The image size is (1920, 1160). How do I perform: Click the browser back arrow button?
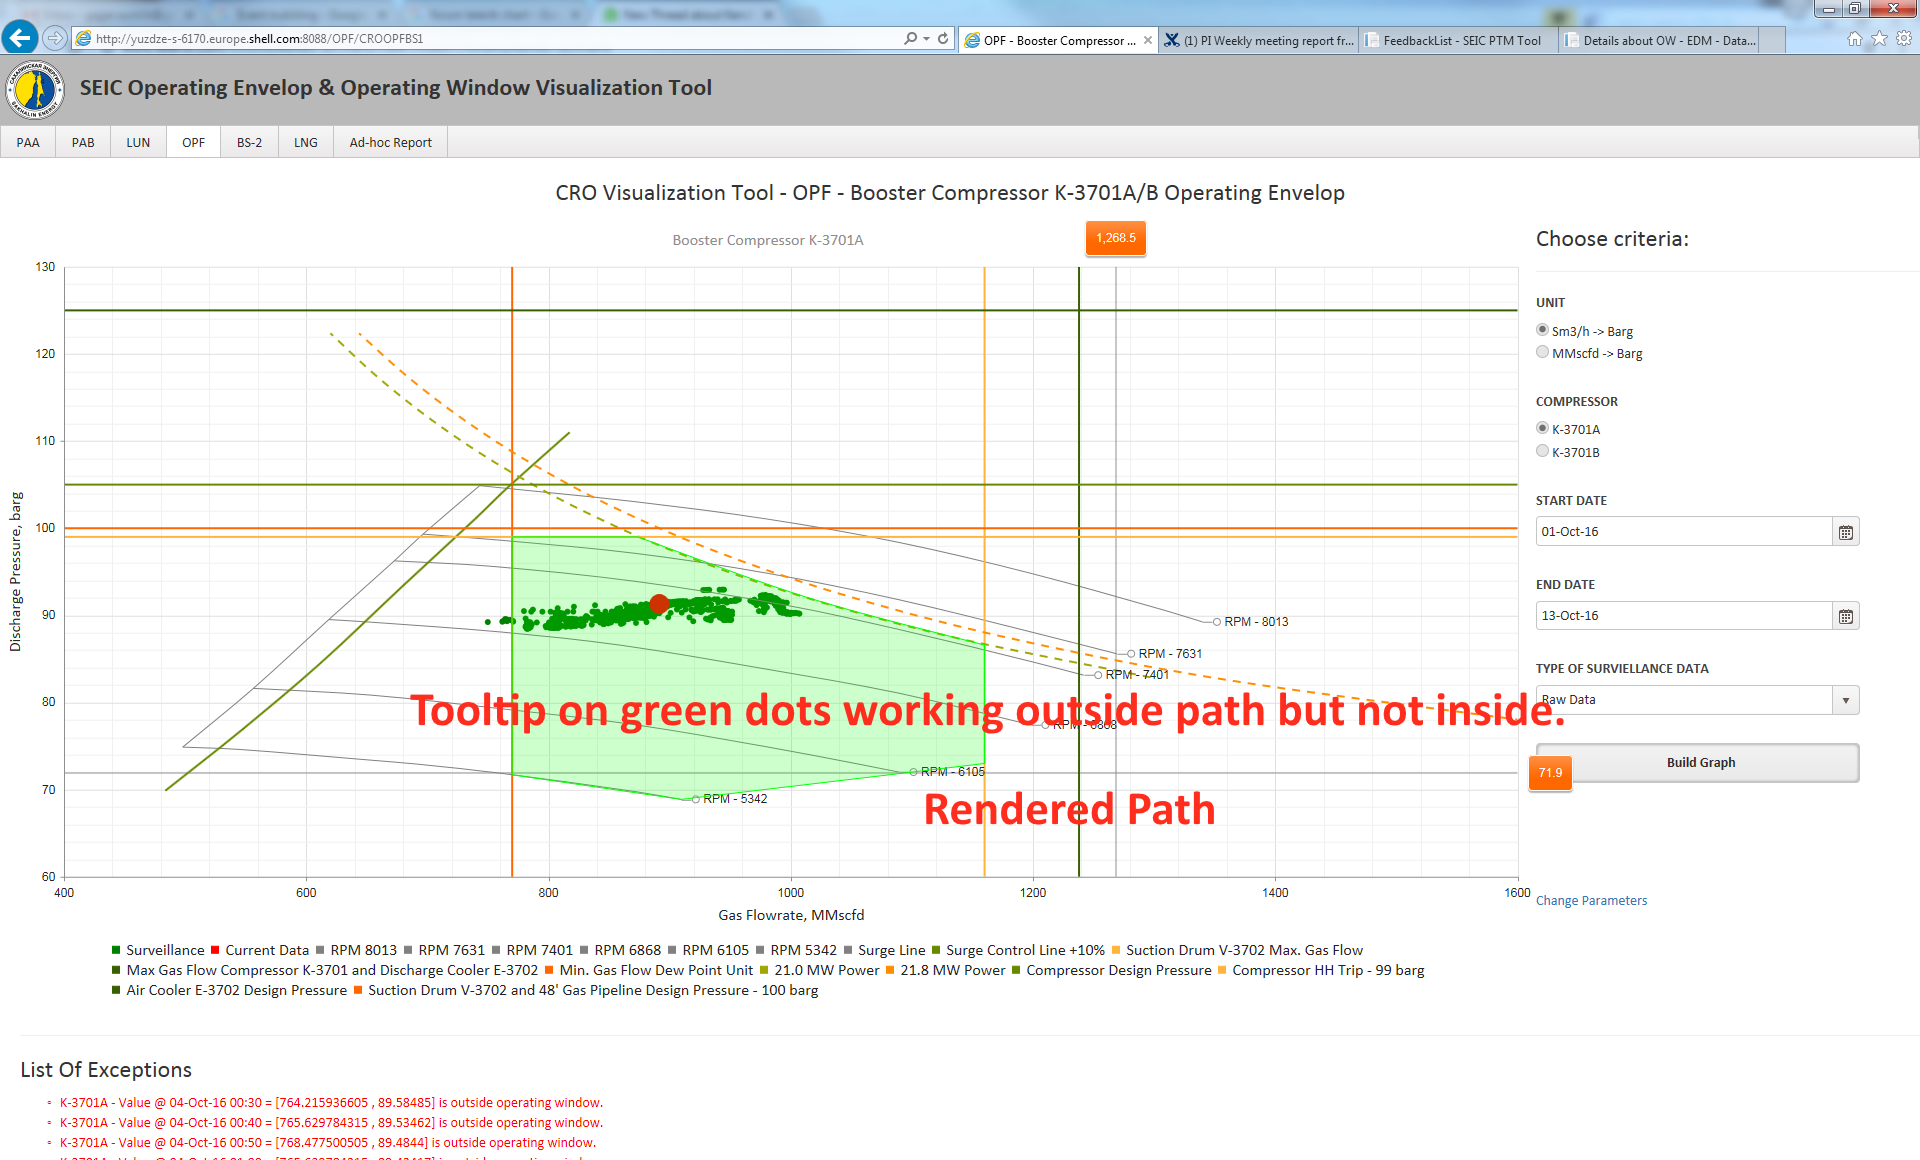click(20, 38)
